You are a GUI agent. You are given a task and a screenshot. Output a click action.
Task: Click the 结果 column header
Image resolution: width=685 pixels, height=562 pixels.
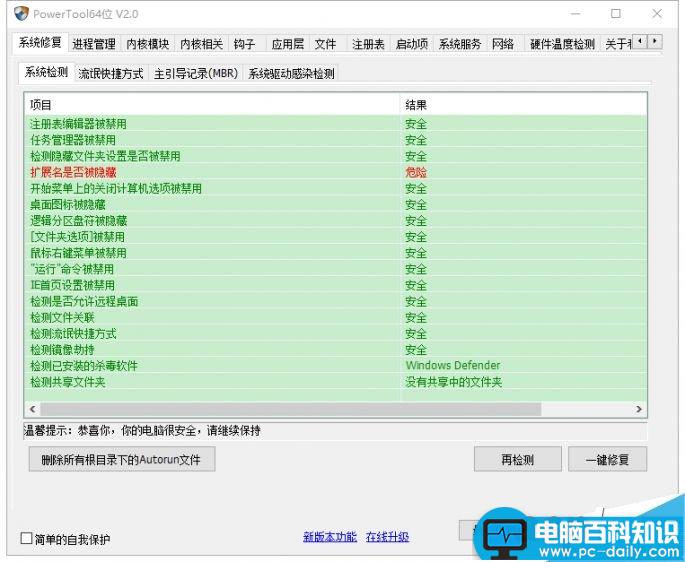(523, 105)
